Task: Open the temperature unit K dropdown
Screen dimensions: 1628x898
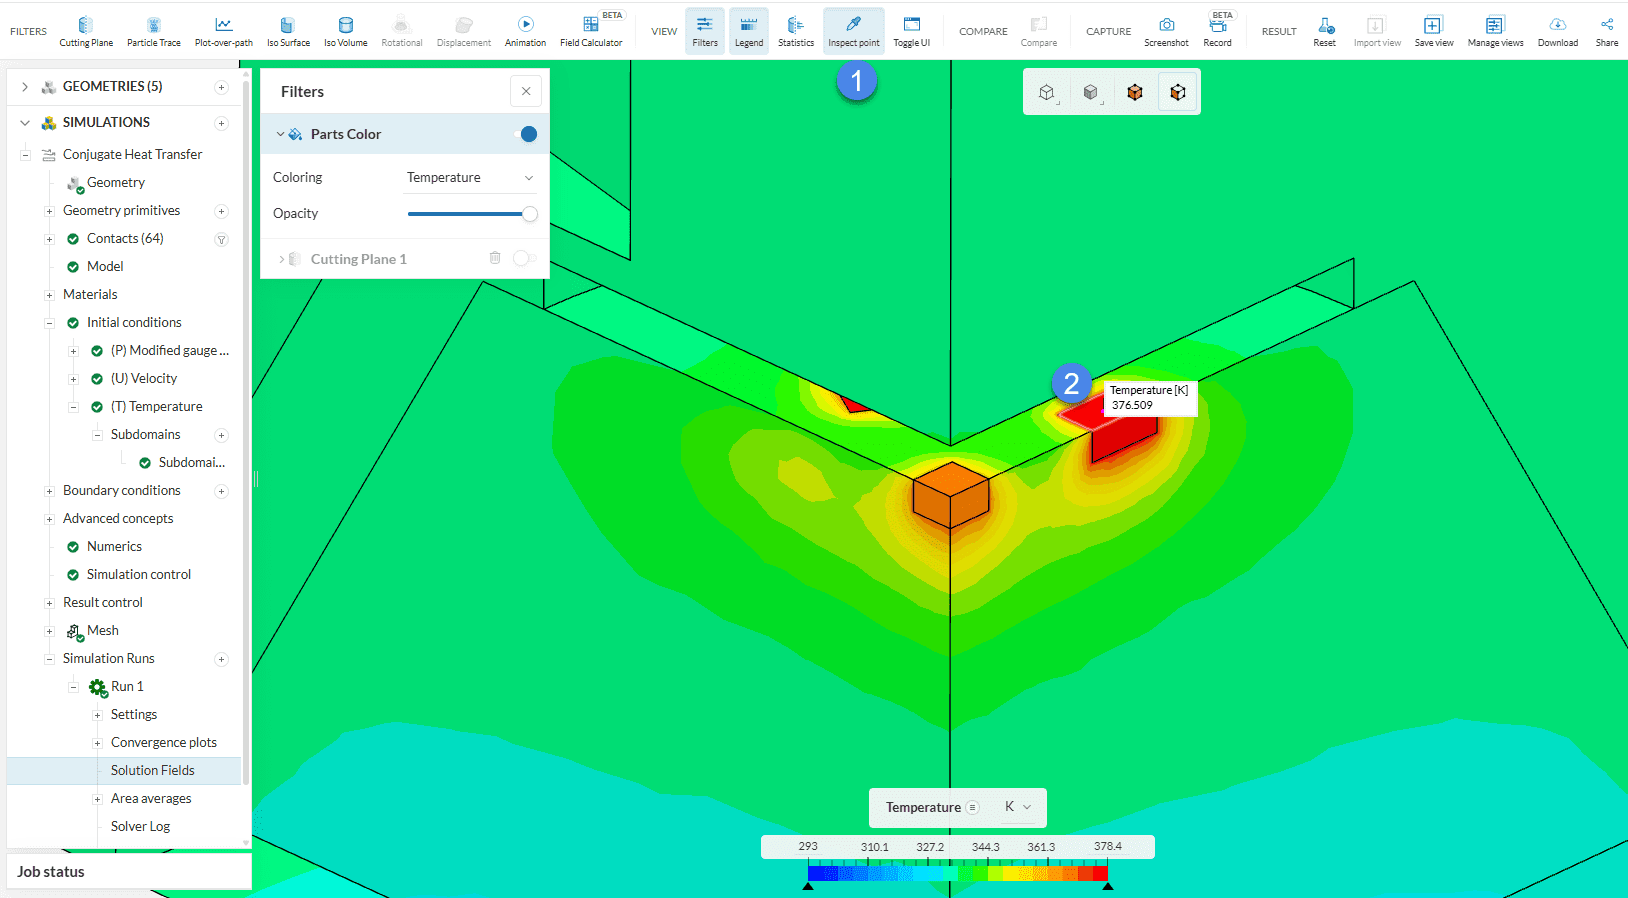Action: coord(1018,807)
